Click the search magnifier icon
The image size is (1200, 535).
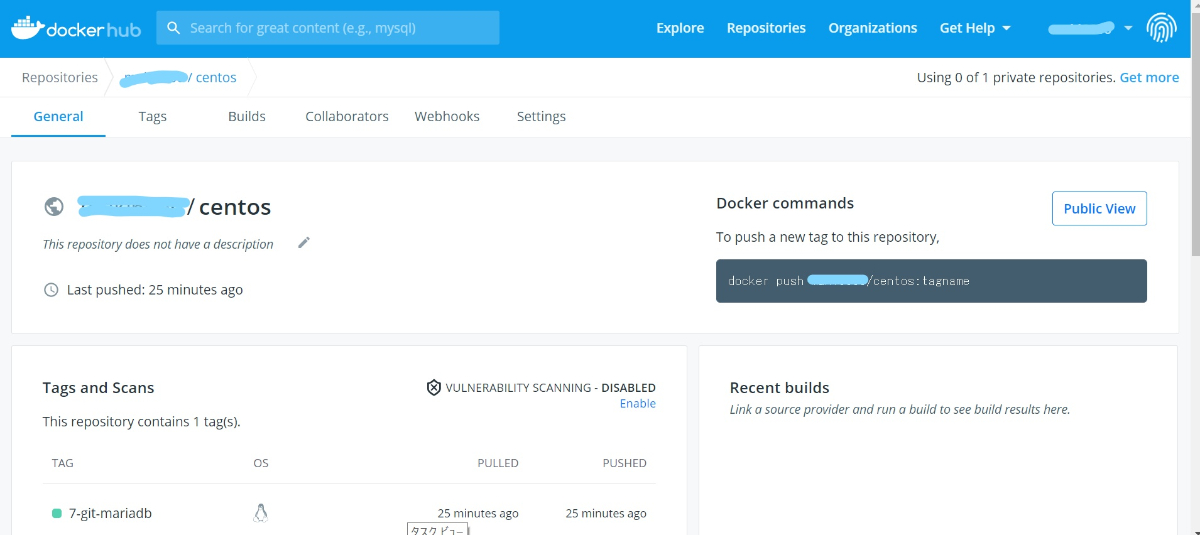point(174,28)
